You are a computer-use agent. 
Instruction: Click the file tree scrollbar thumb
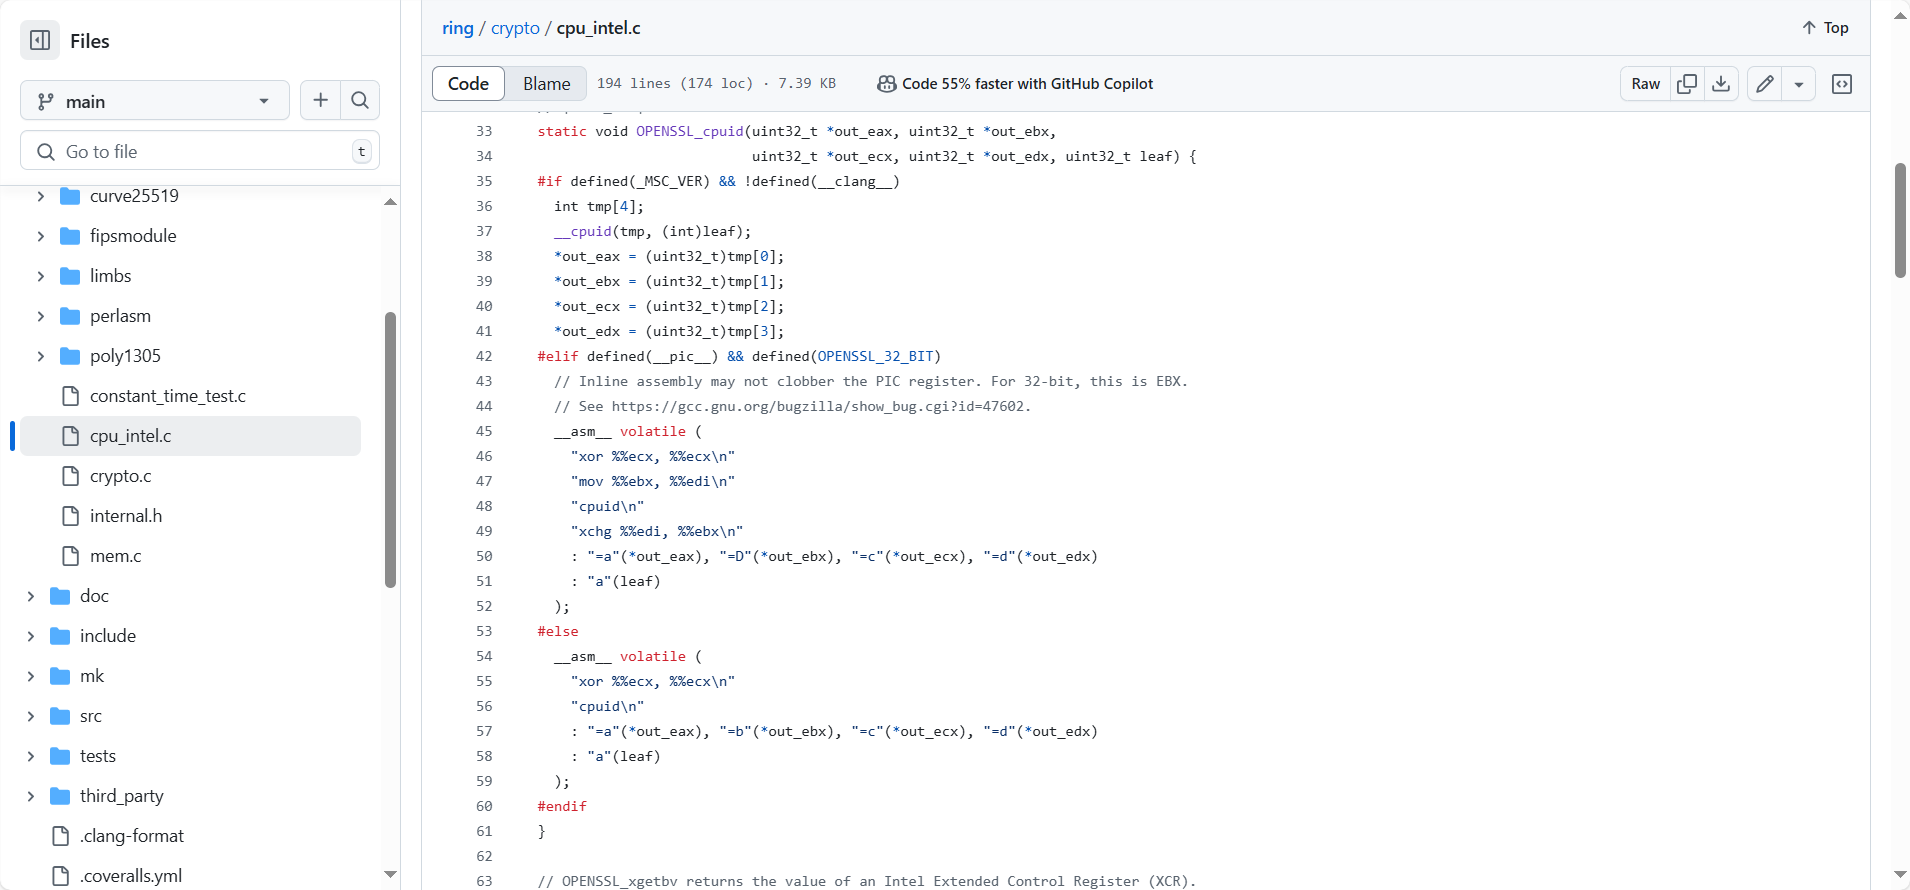tap(390, 450)
